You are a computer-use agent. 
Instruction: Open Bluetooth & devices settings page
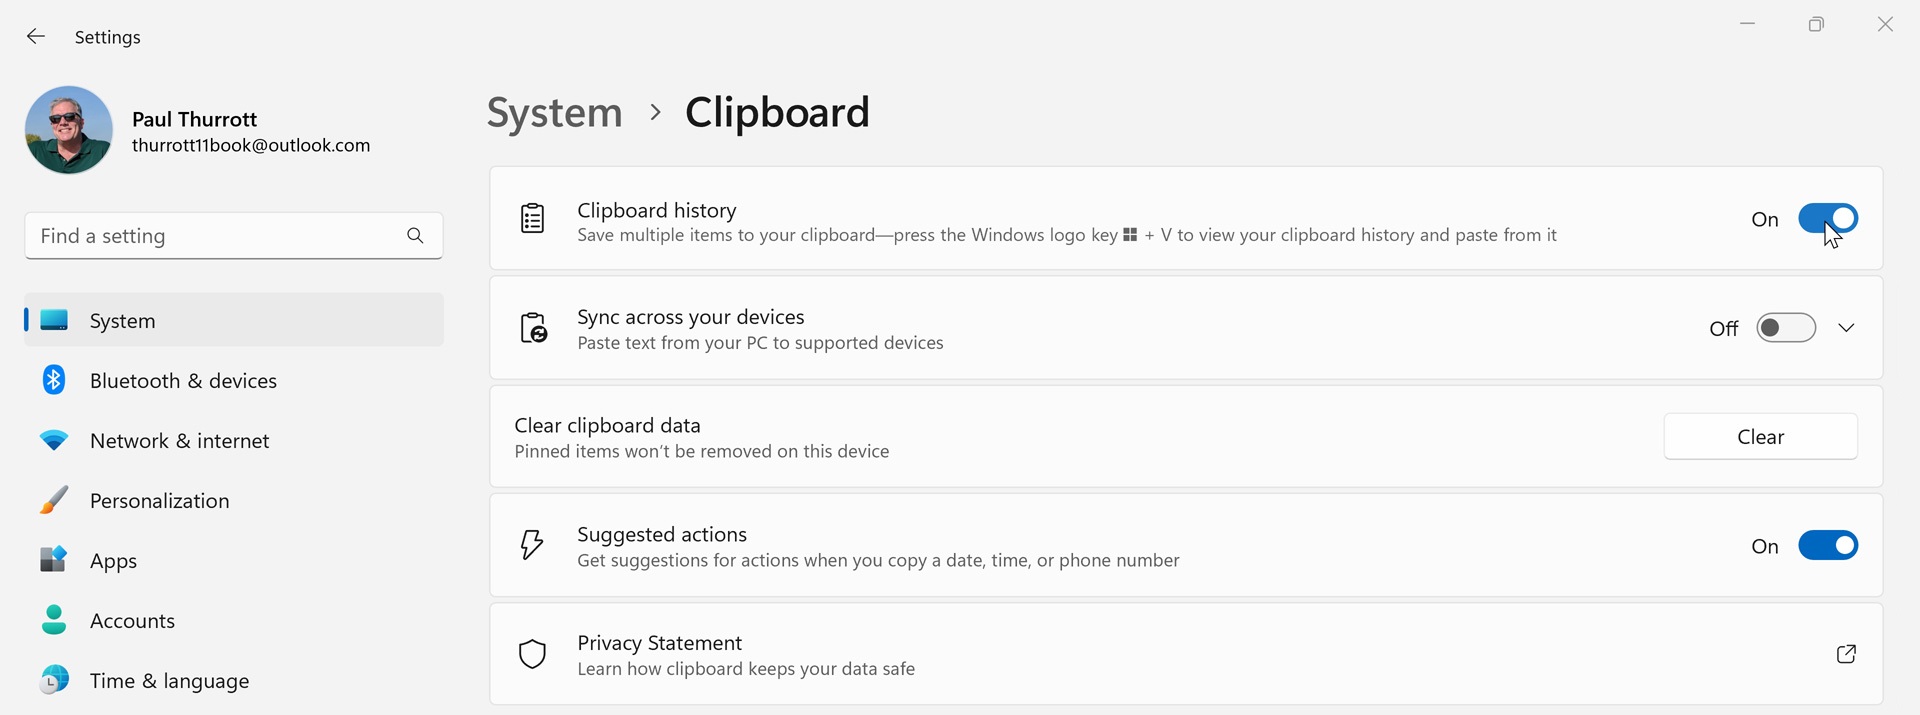183,381
